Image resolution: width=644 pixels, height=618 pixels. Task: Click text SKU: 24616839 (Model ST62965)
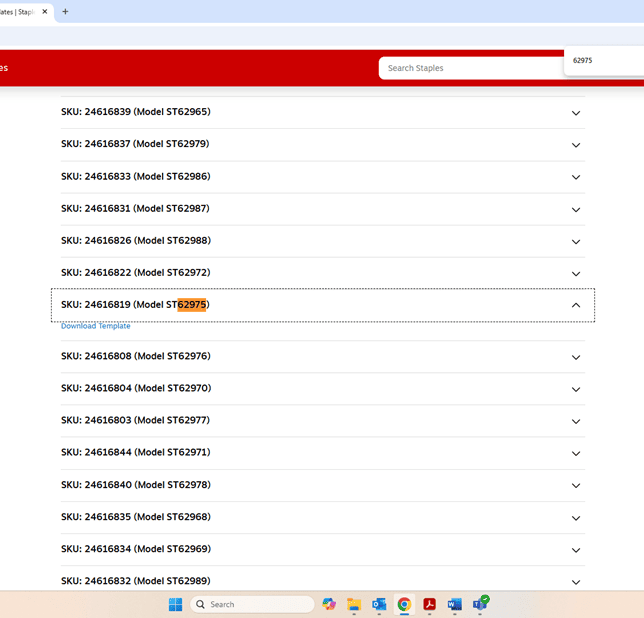(x=136, y=112)
